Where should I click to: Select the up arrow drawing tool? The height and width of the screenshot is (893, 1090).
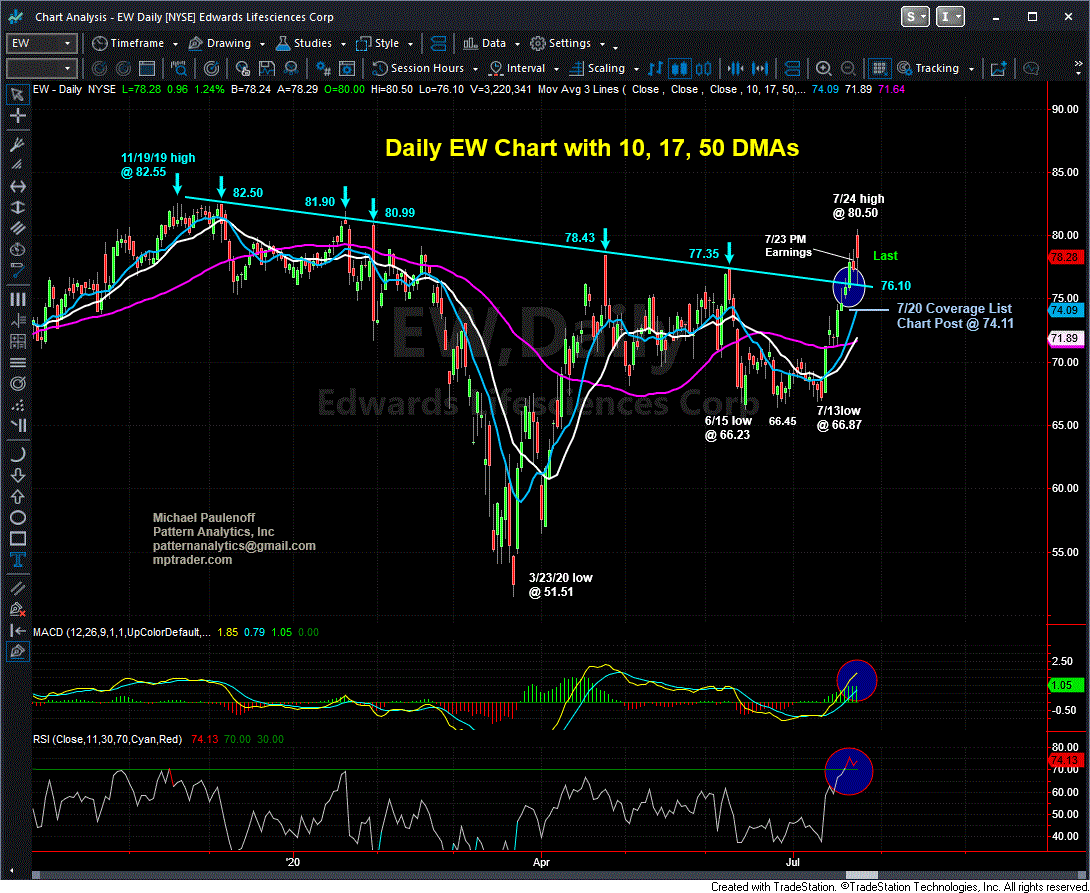17,496
